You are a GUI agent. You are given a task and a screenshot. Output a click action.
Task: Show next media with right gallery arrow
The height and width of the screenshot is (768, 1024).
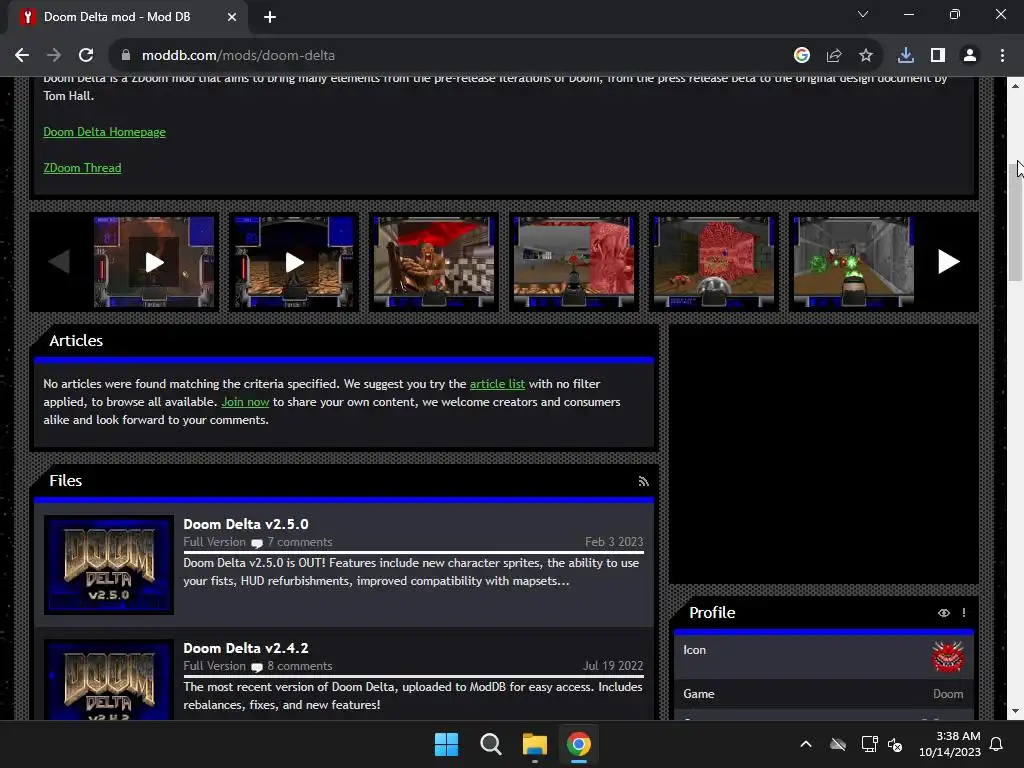click(948, 262)
